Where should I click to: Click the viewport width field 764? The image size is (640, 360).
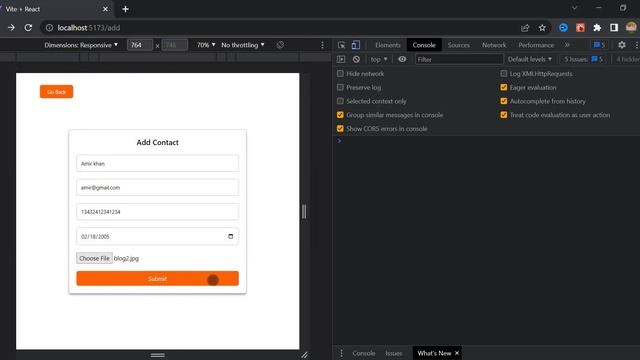[140, 45]
